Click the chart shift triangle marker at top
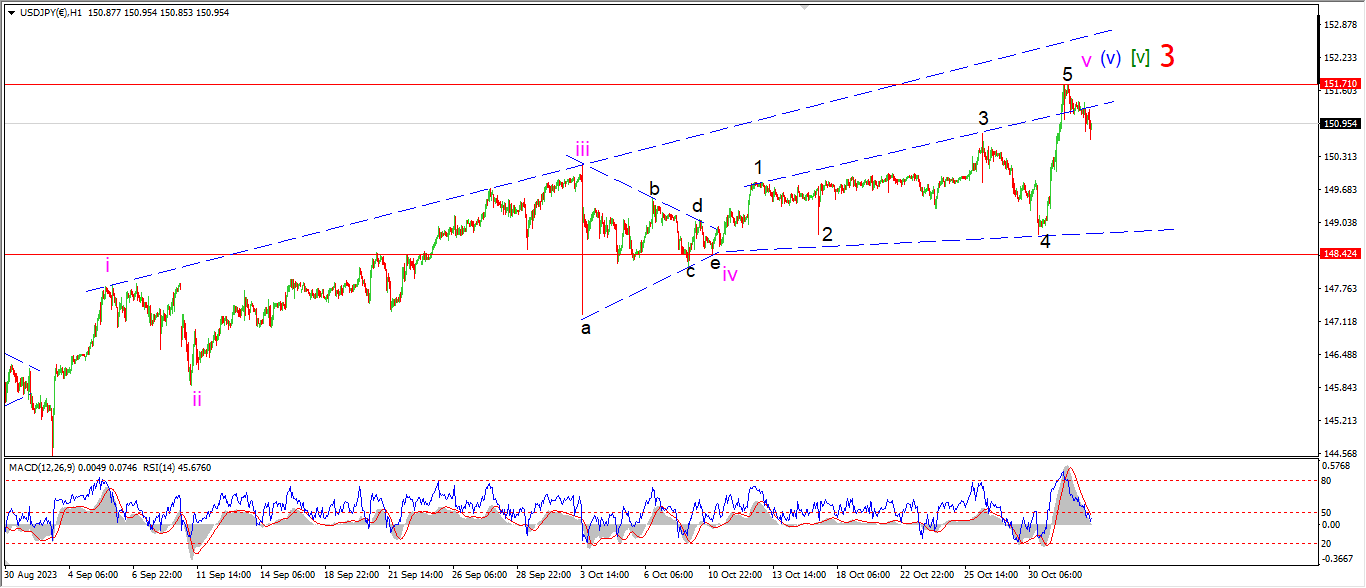This screenshot has height=588, width=1366. point(803,8)
